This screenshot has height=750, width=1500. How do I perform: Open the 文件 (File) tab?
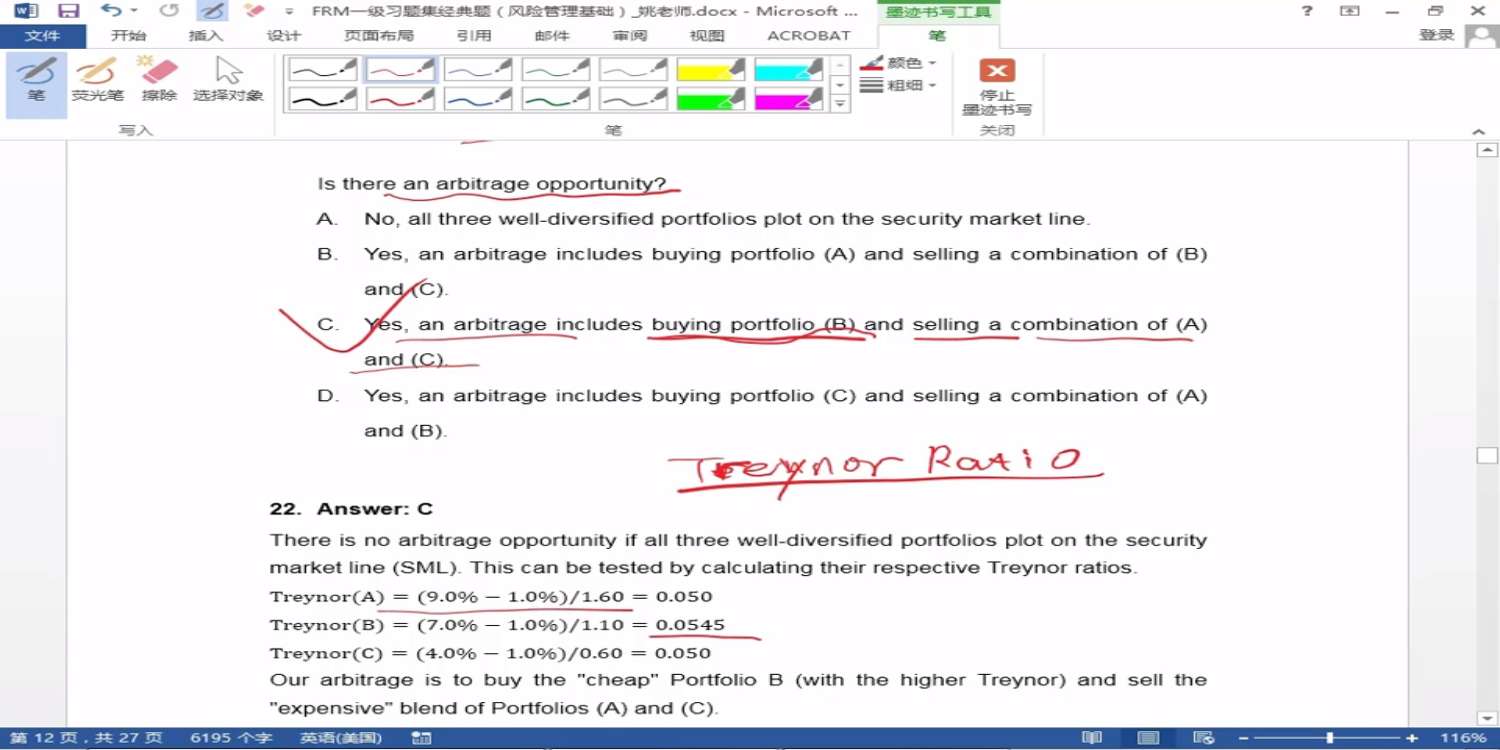coord(42,36)
